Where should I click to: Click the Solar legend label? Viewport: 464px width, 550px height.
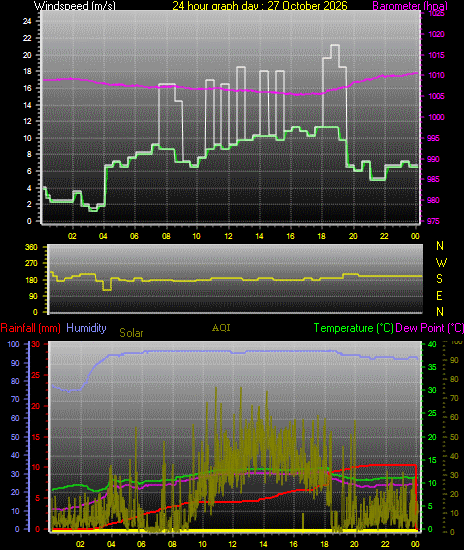pyautogui.click(x=131, y=333)
